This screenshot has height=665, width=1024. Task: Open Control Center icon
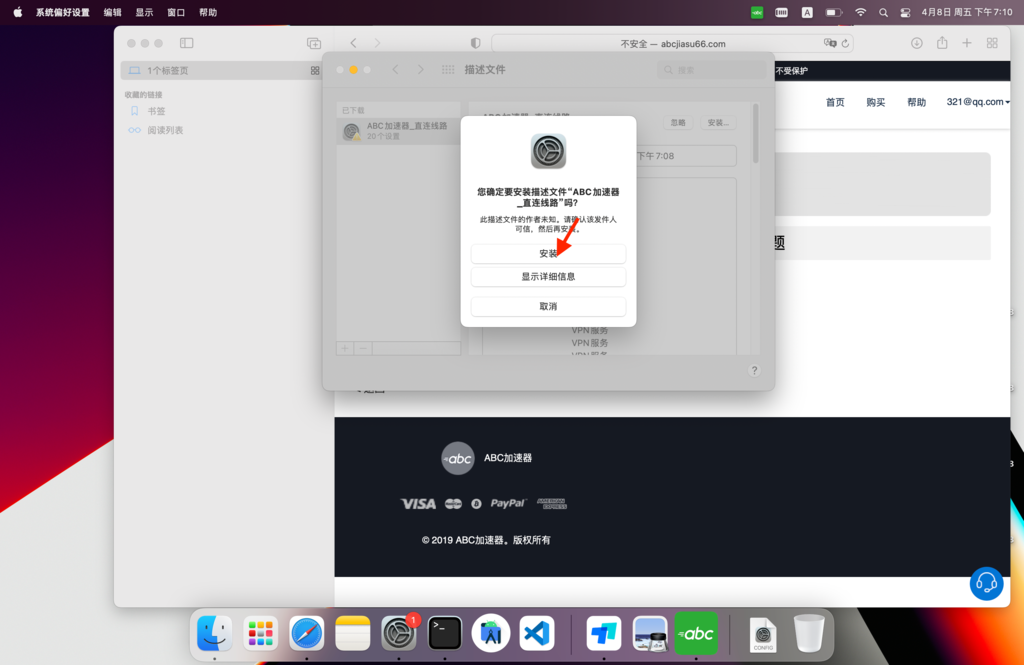[x=905, y=12]
